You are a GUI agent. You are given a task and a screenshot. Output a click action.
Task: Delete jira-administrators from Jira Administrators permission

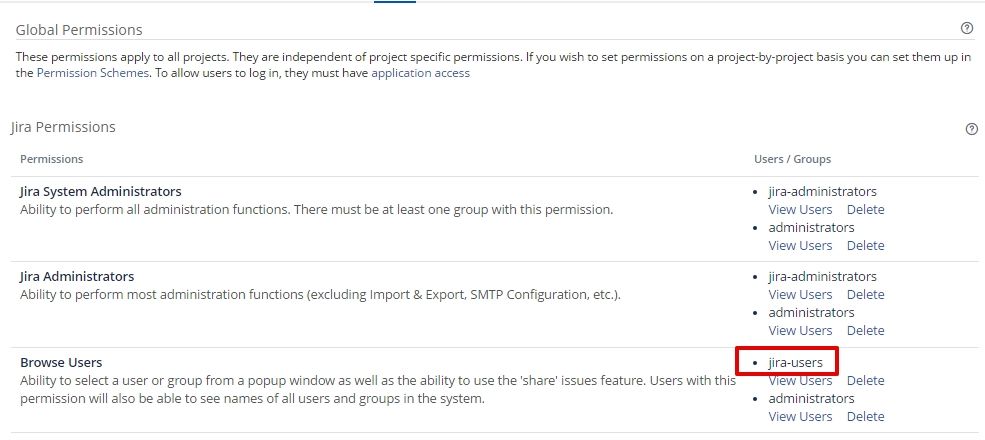click(x=865, y=294)
